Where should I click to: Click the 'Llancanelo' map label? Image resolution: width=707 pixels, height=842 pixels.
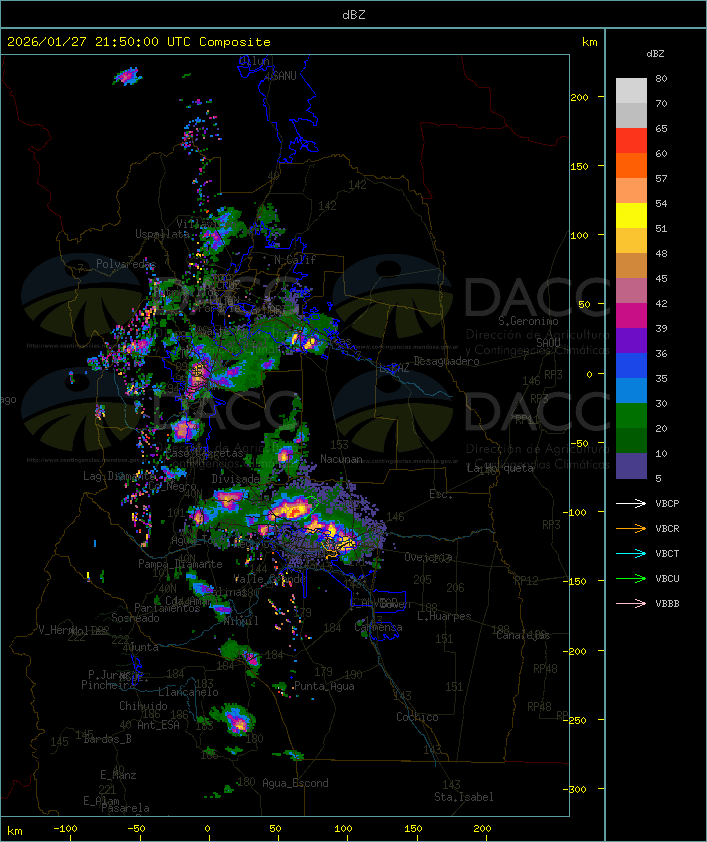188,693
